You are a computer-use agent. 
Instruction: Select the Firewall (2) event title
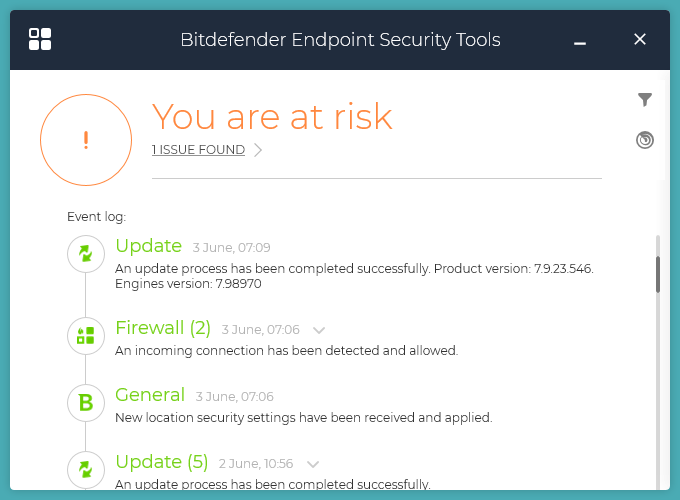click(x=163, y=328)
